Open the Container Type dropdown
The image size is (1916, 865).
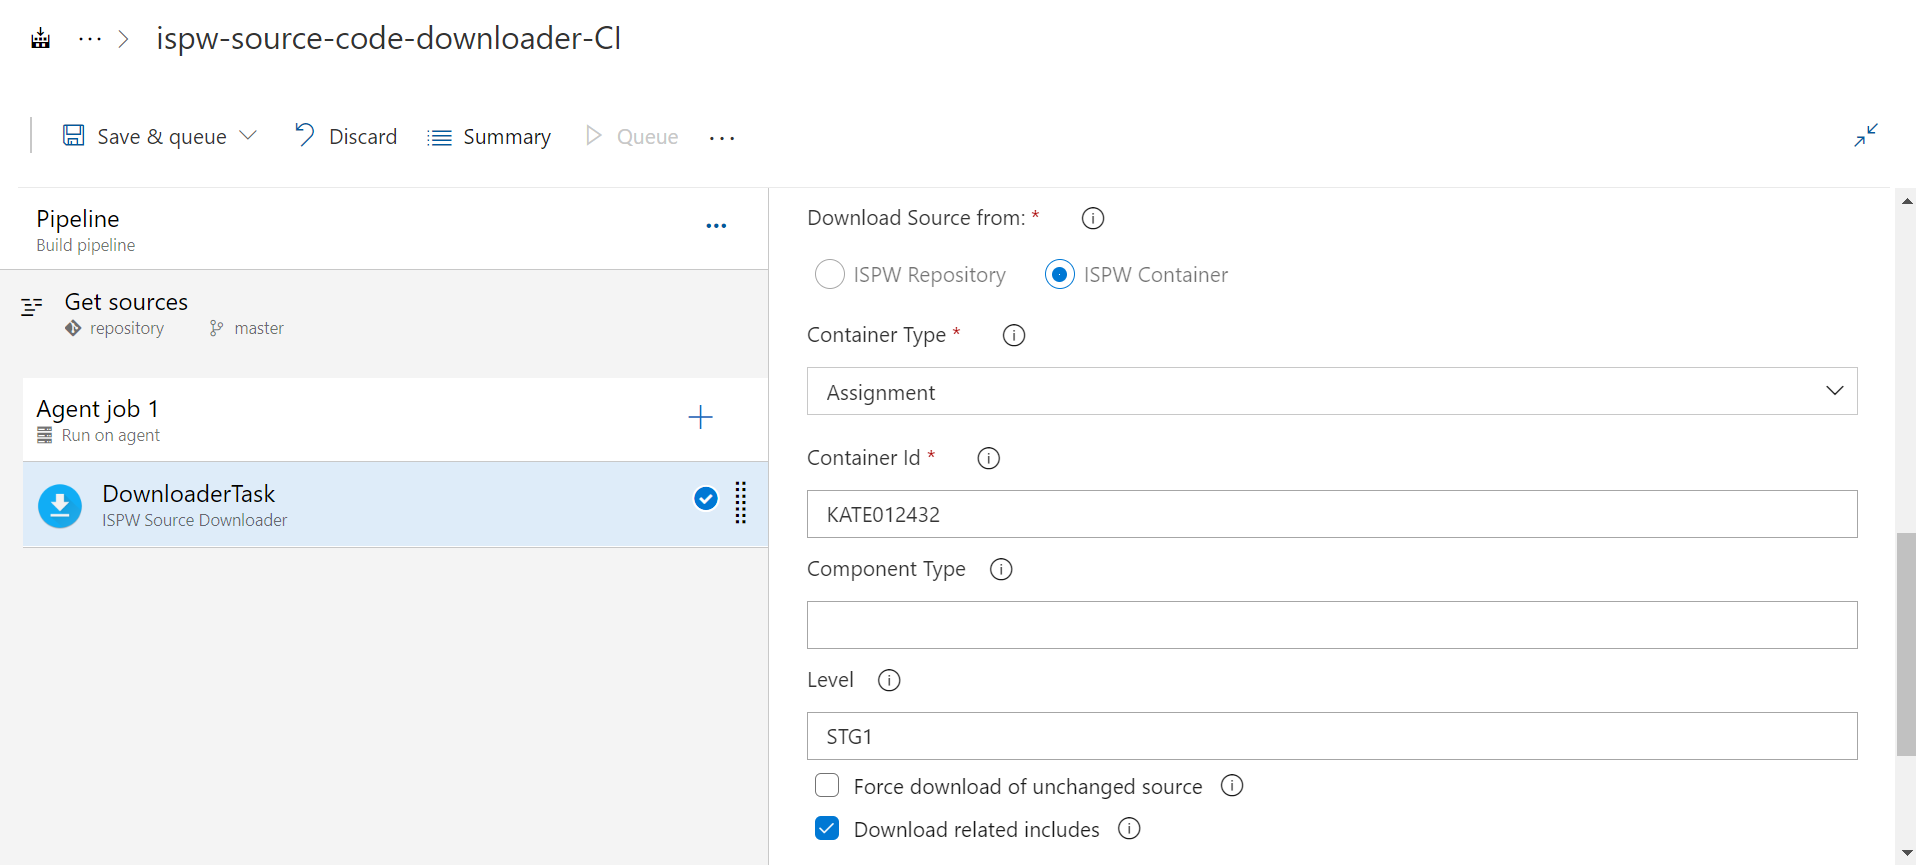point(1331,392)
